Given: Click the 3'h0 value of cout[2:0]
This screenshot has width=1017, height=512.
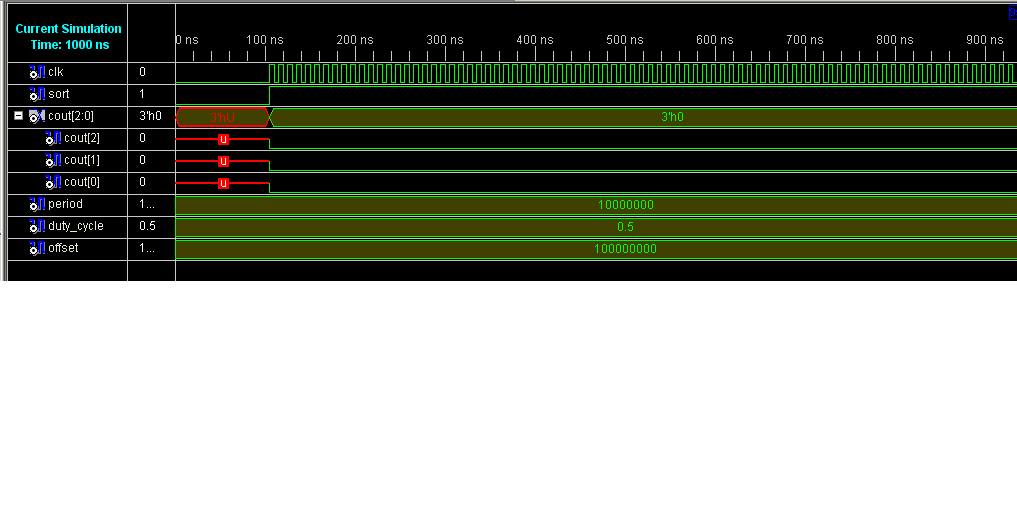Looking at the screenshot, I should coord(150,116).
